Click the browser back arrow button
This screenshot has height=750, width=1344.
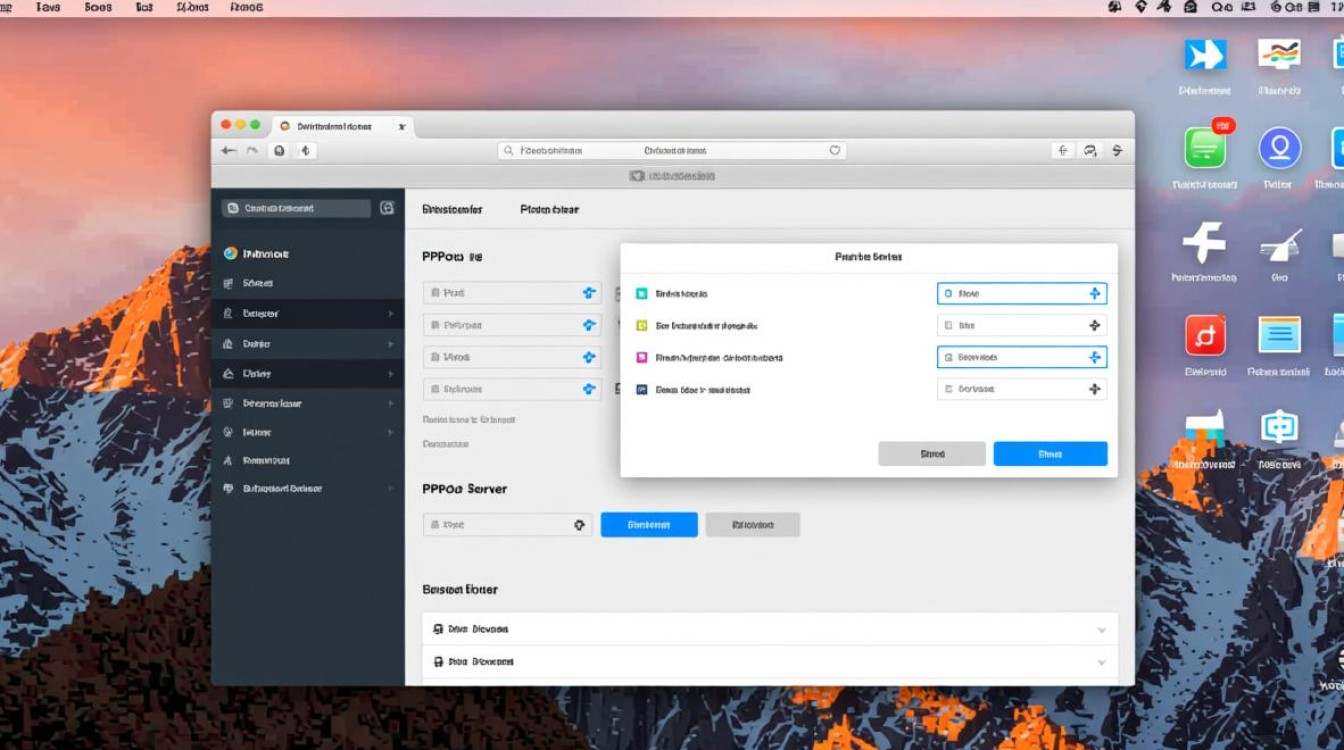pos(229,150)
